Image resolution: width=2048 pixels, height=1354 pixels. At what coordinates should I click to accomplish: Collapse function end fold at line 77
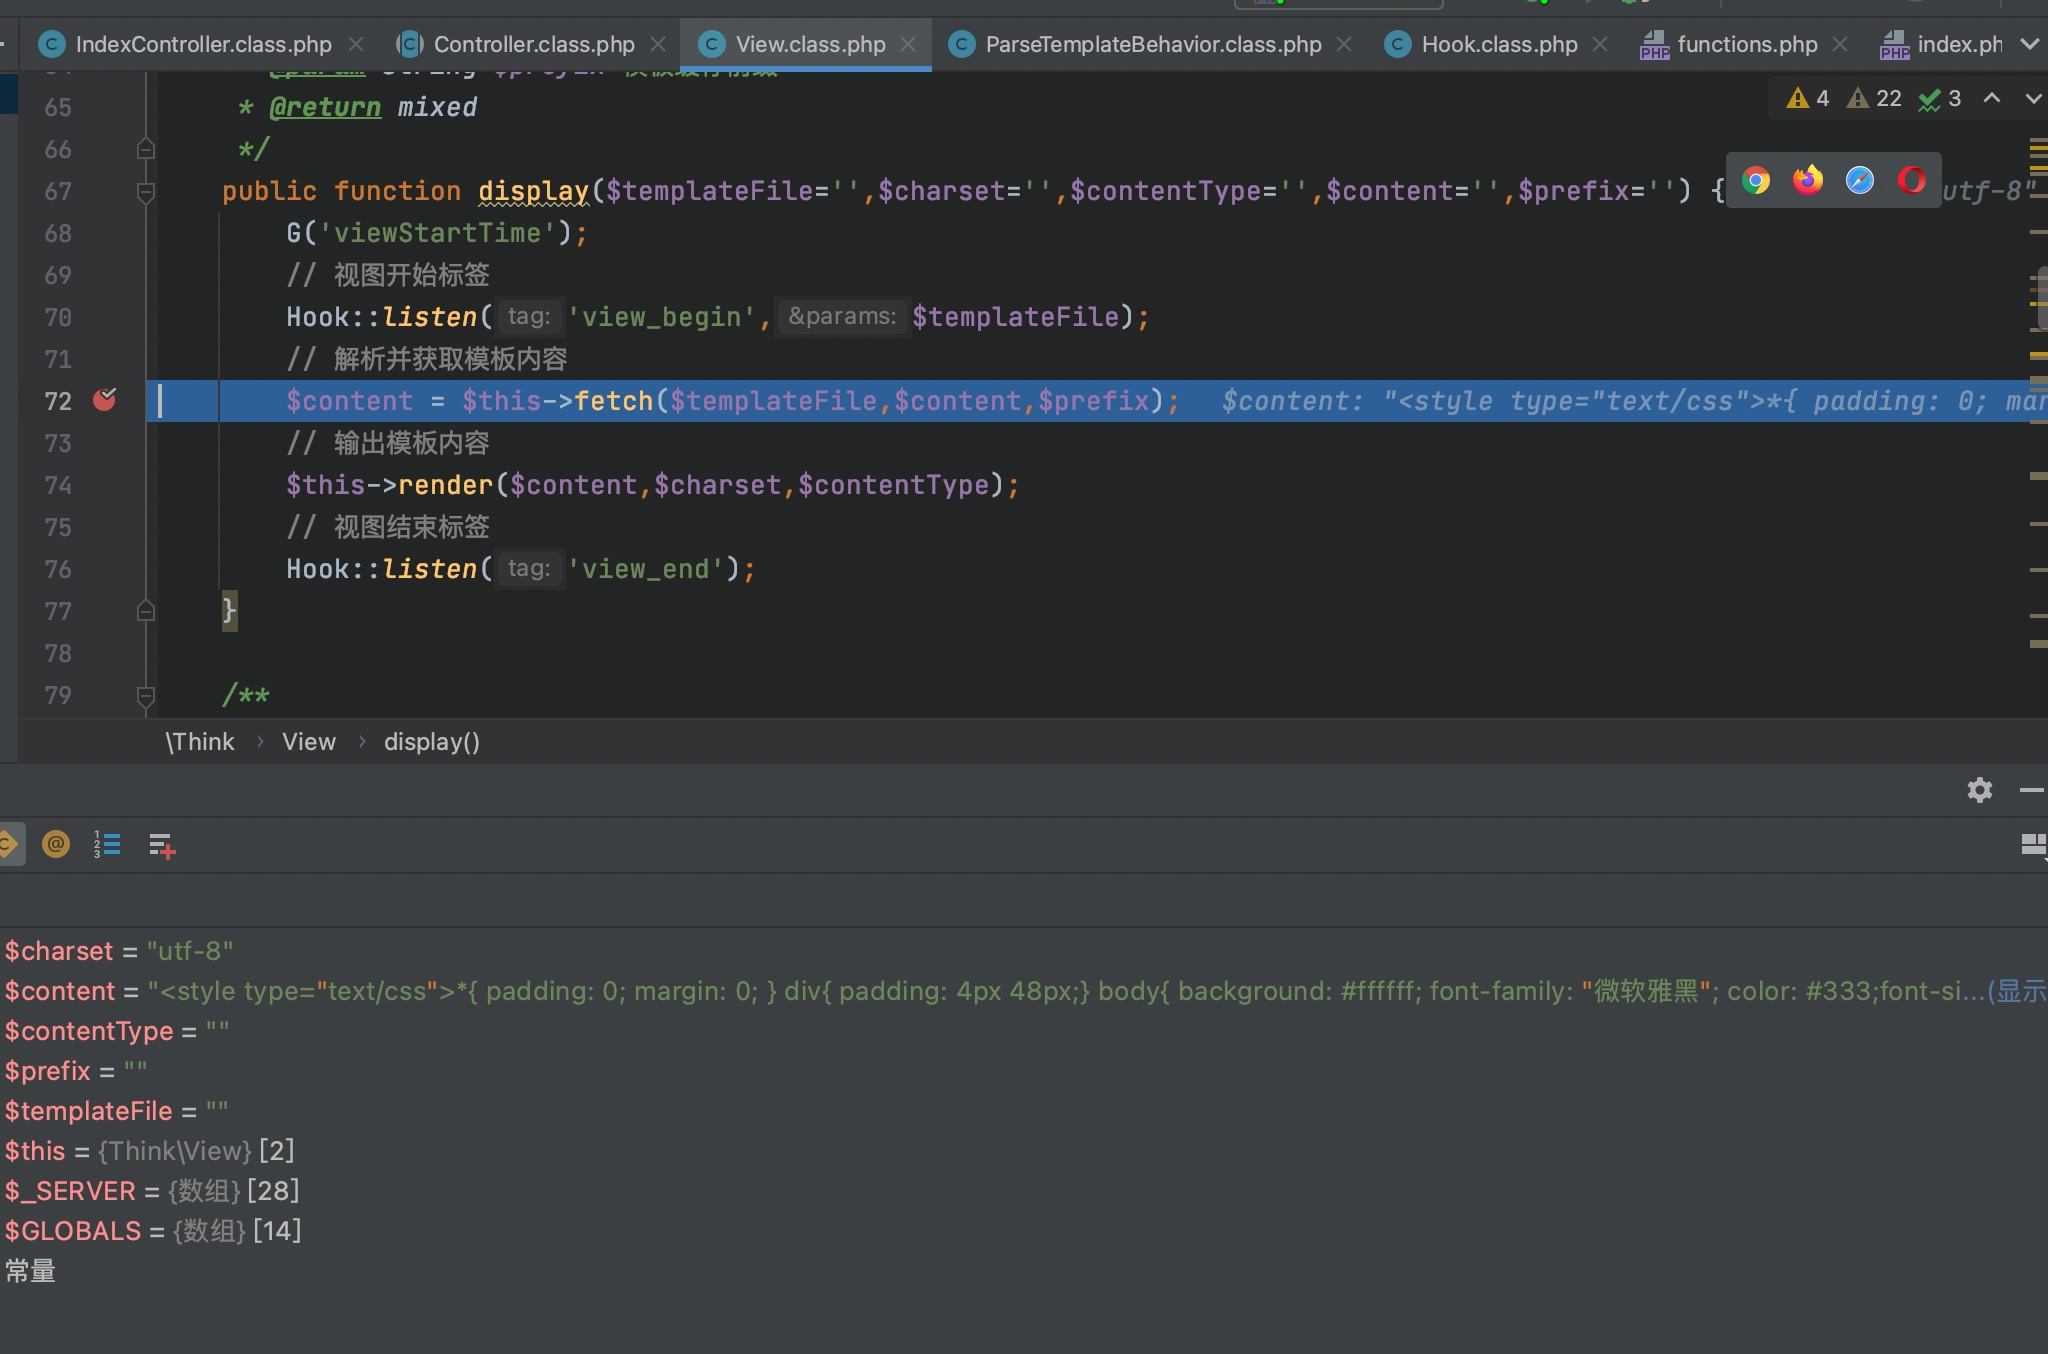(146, 611)
